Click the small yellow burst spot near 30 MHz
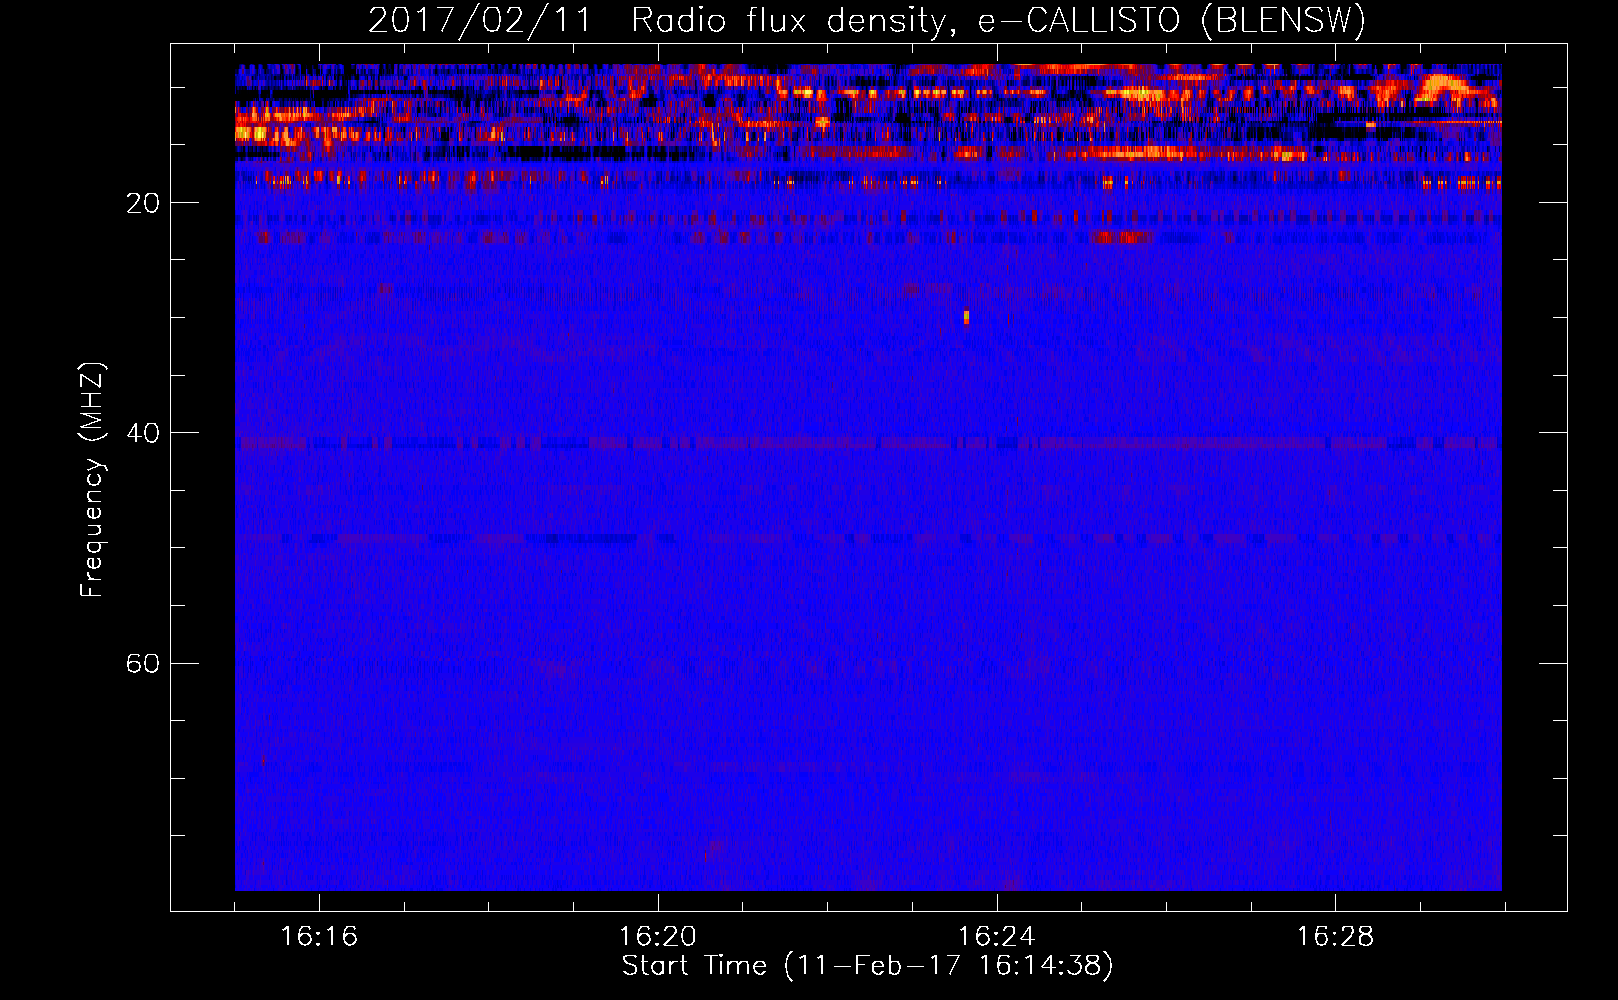 click(966, 317)
